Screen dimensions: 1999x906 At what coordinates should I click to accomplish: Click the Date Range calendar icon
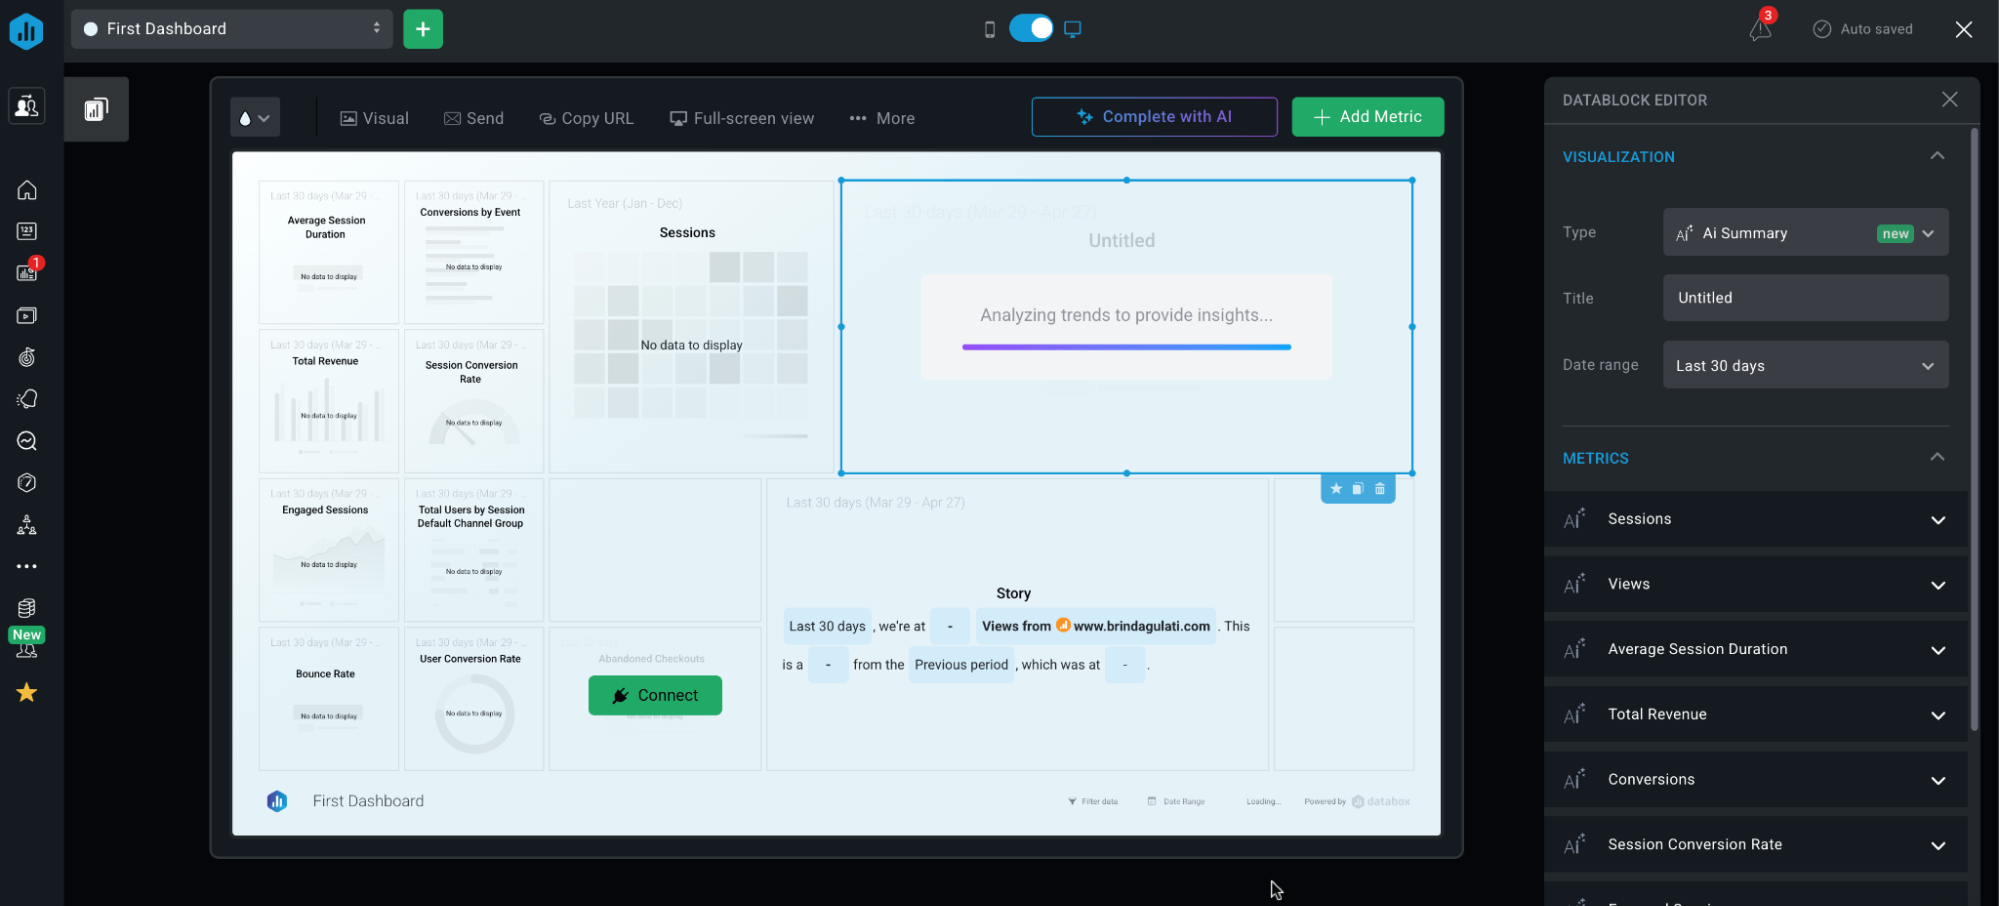point(1152,801)
